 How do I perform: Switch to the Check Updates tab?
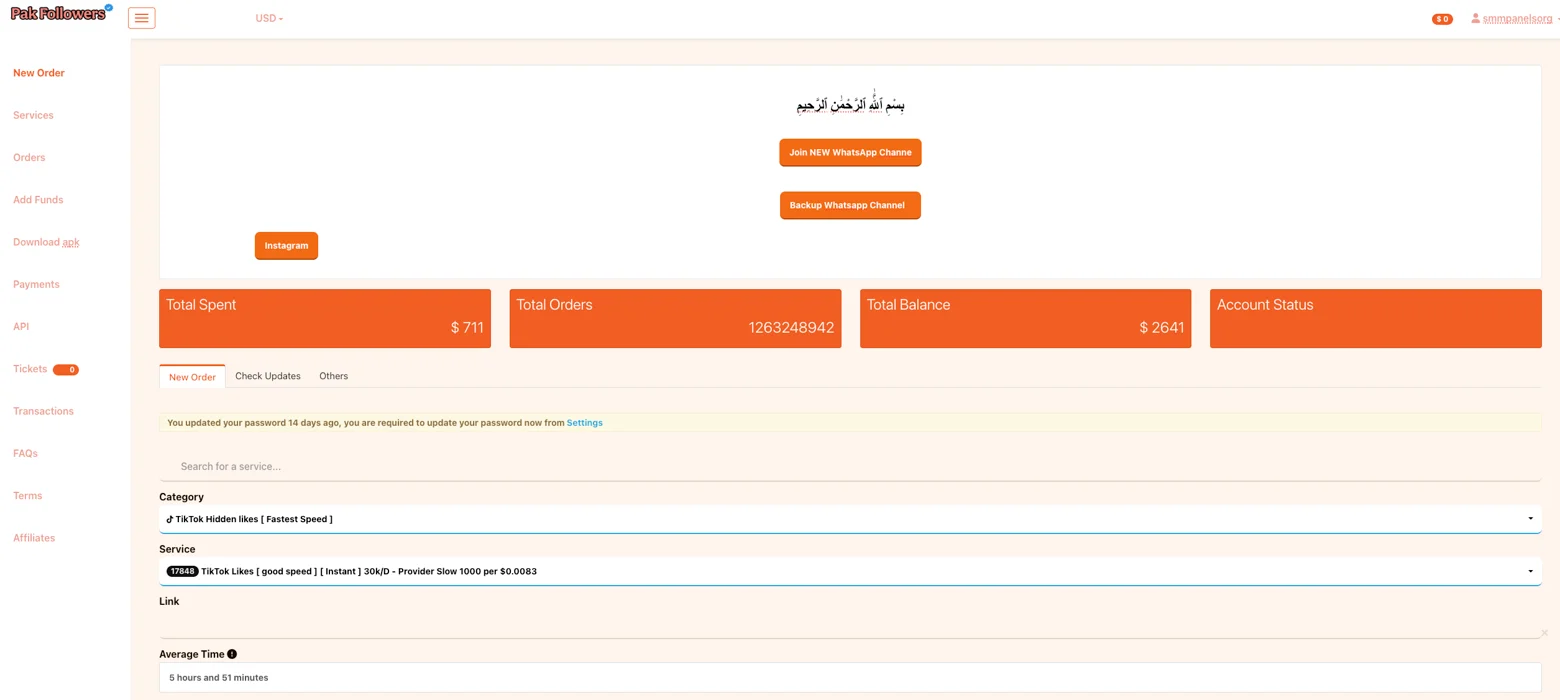point(267,375)
